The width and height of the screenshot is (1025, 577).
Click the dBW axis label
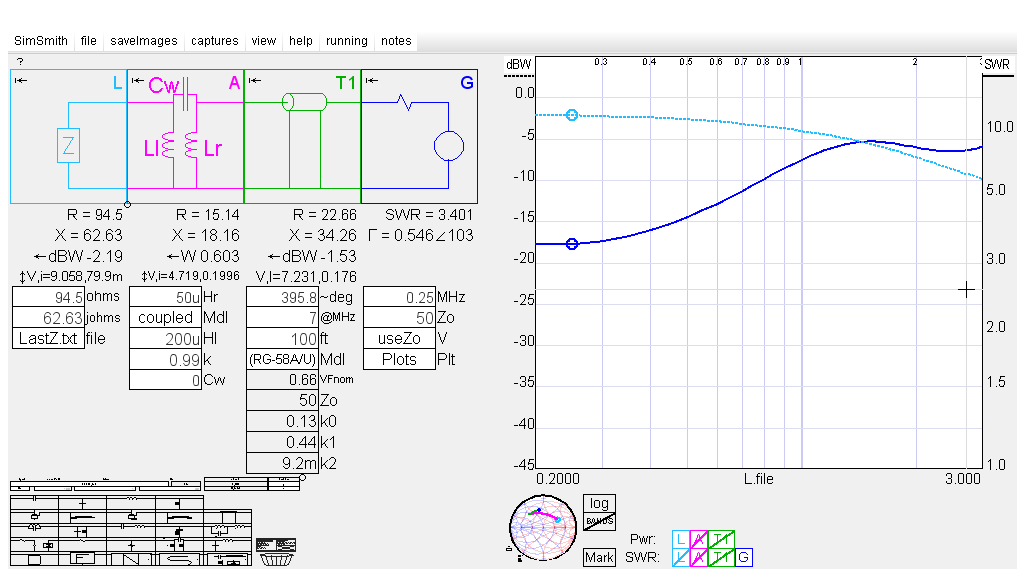[x=518, y=65]
